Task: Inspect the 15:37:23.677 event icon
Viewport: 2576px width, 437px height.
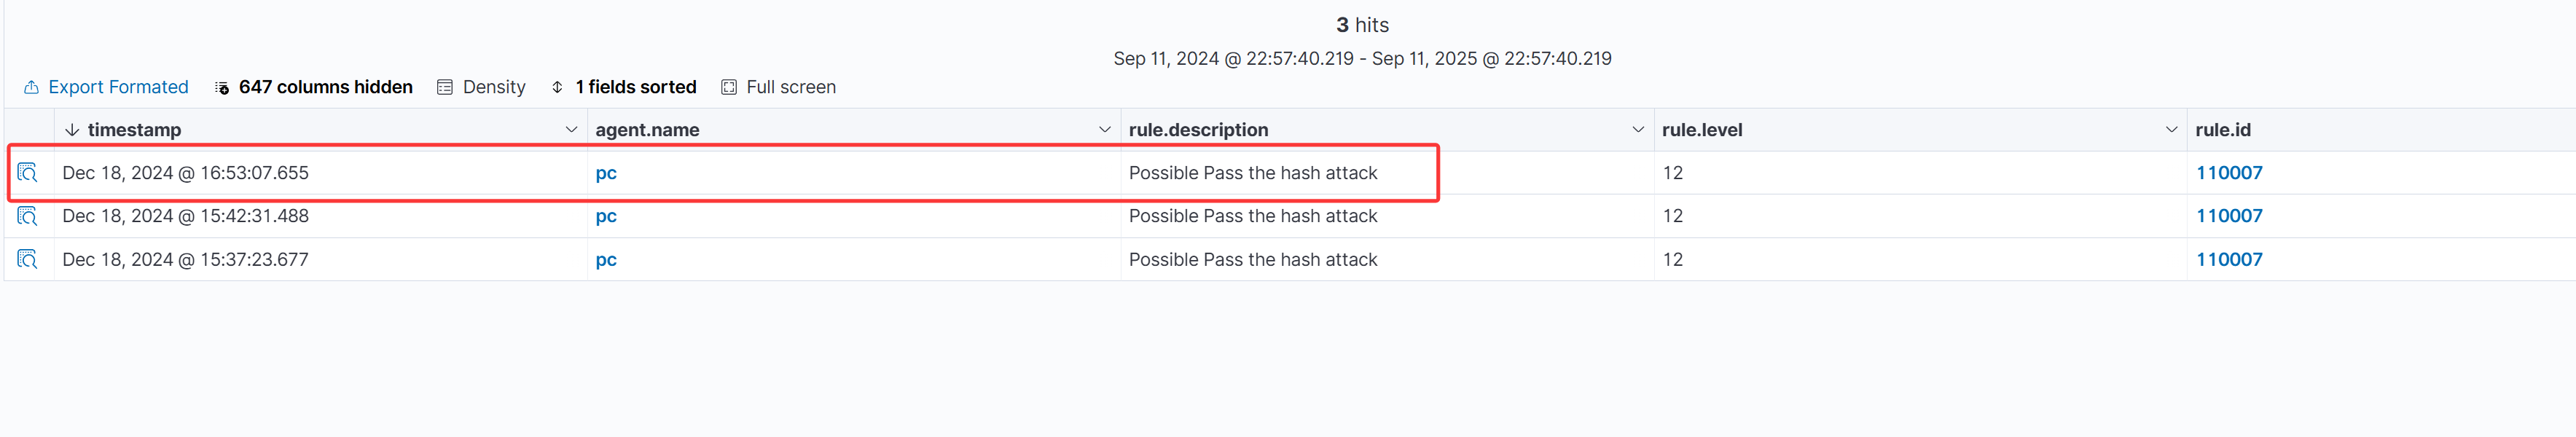Action: 28,260
